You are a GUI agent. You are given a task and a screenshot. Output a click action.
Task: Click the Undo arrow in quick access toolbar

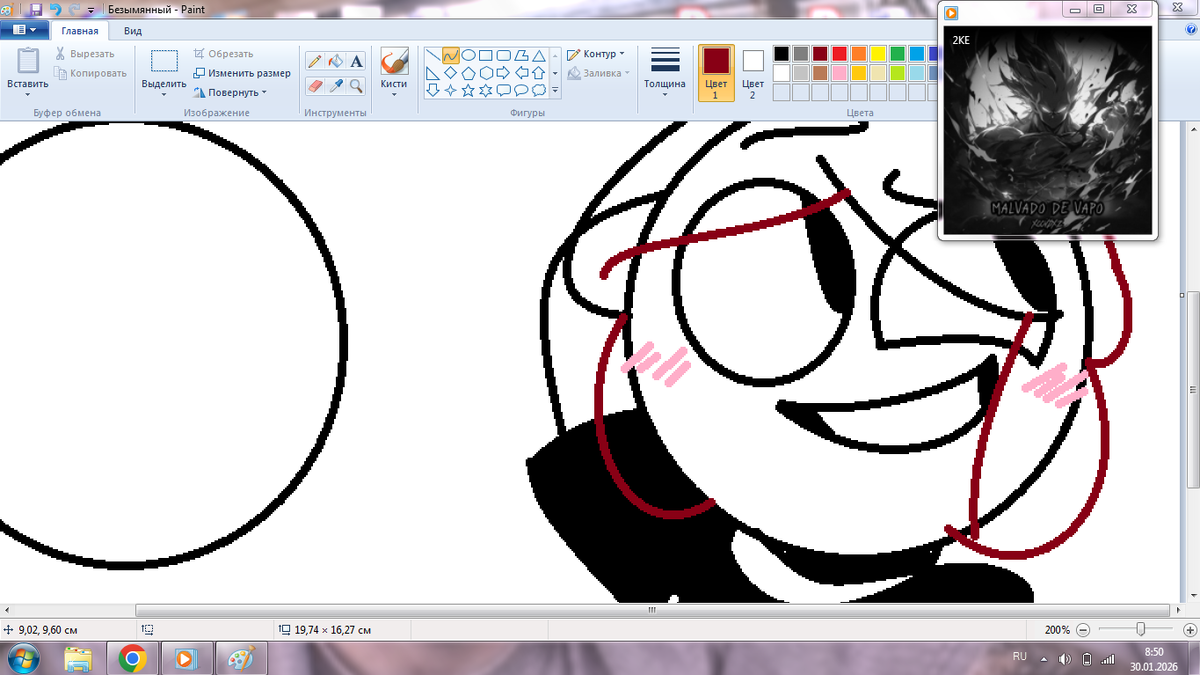[55, 9]
